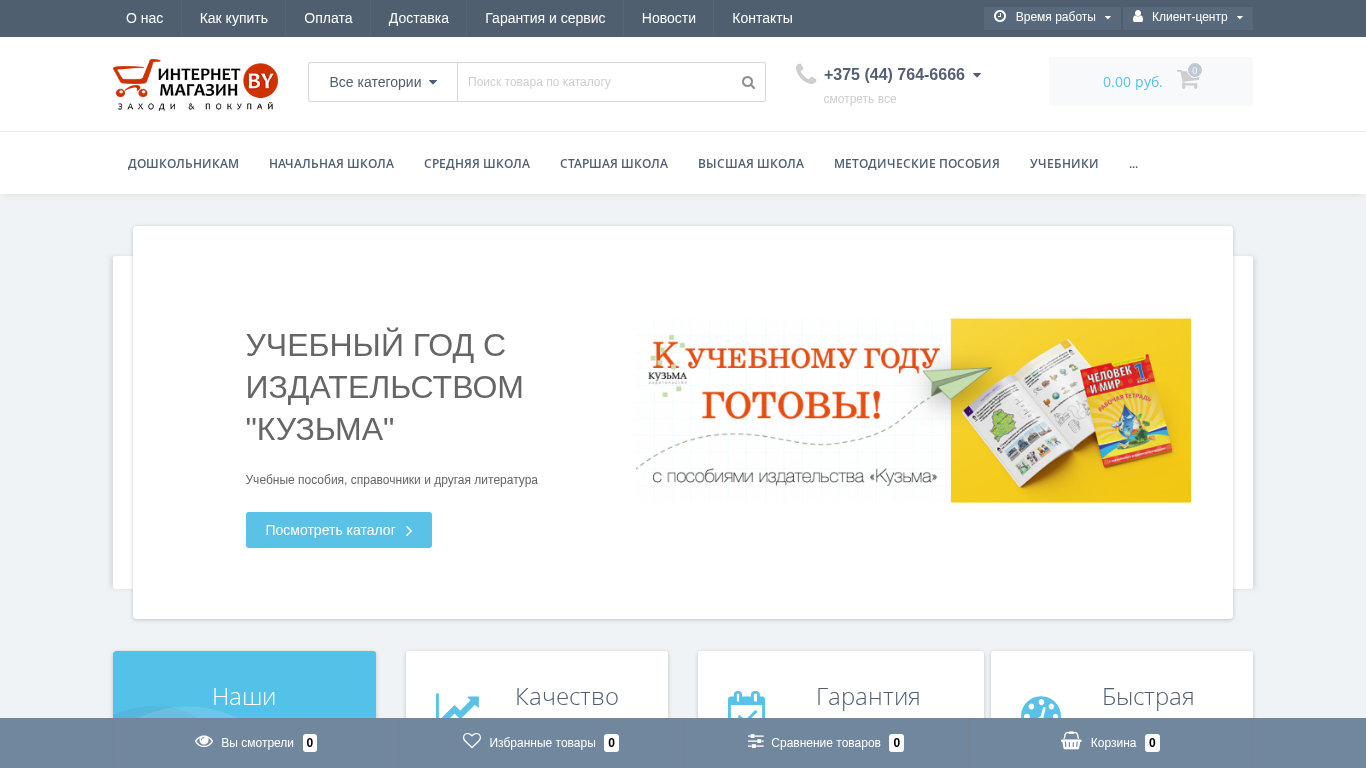1366x768 pixels.
Task: Open the О нас page
Action: coord(145,18)
